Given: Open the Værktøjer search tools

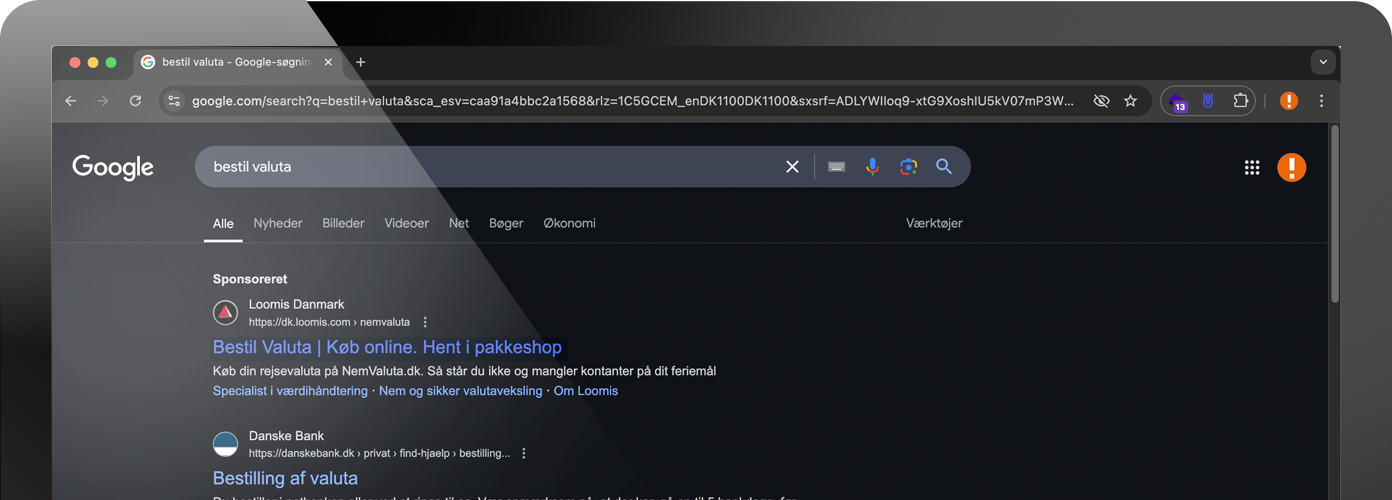Looking at the screenshot, I should point(934,224).
